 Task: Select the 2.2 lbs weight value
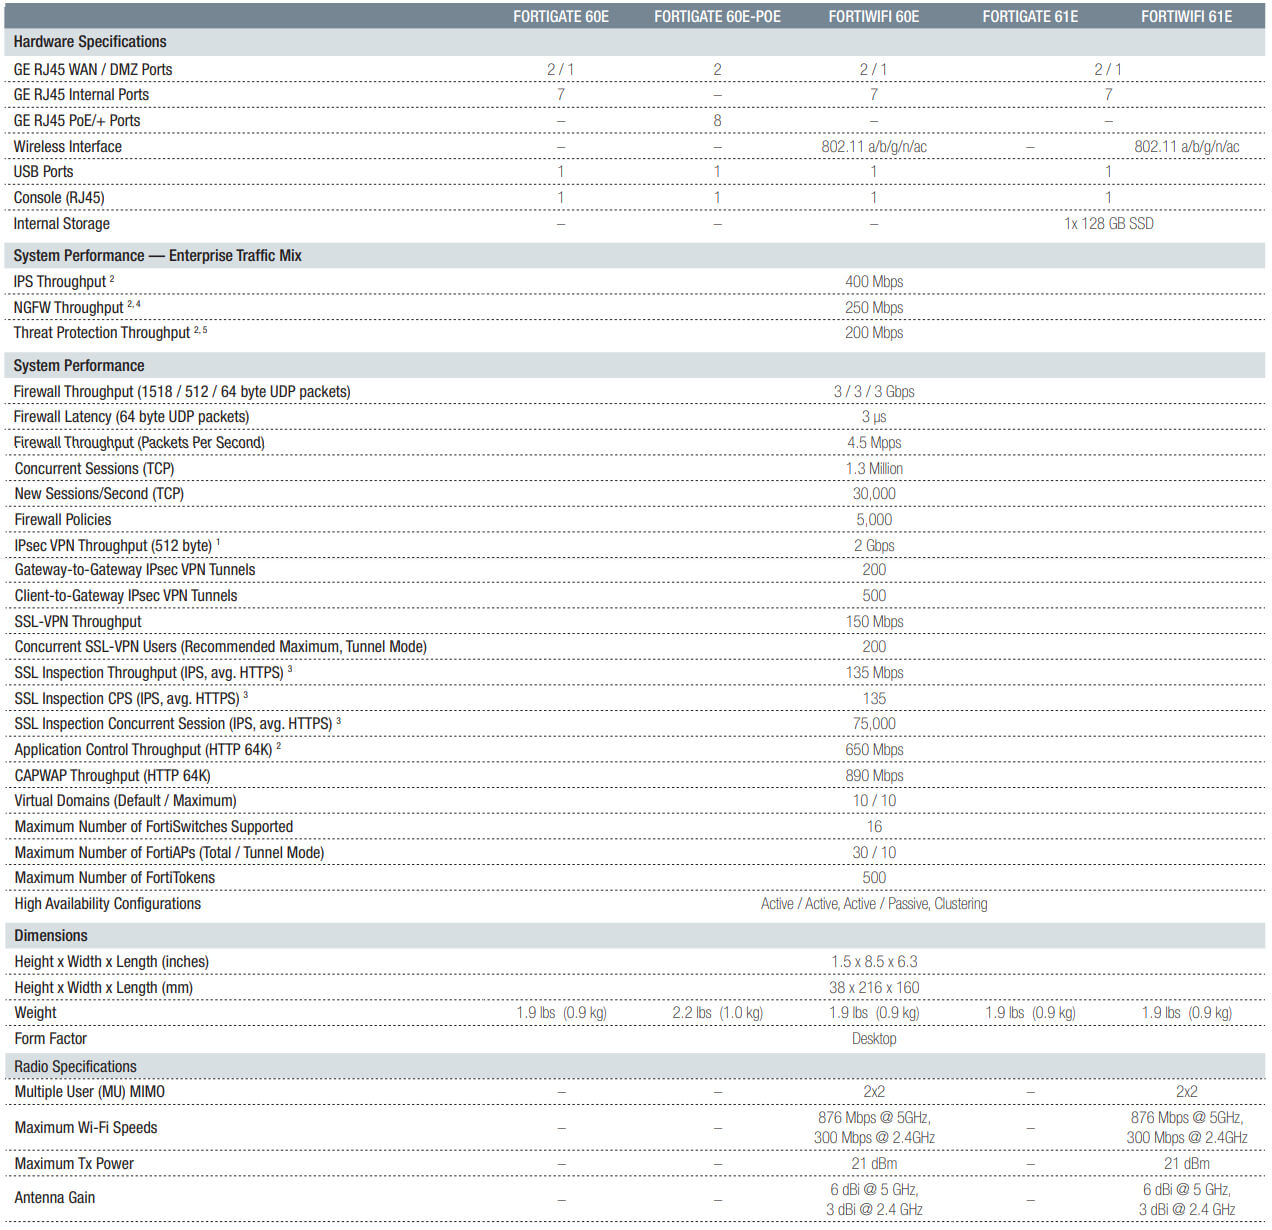pos(717,1013)
